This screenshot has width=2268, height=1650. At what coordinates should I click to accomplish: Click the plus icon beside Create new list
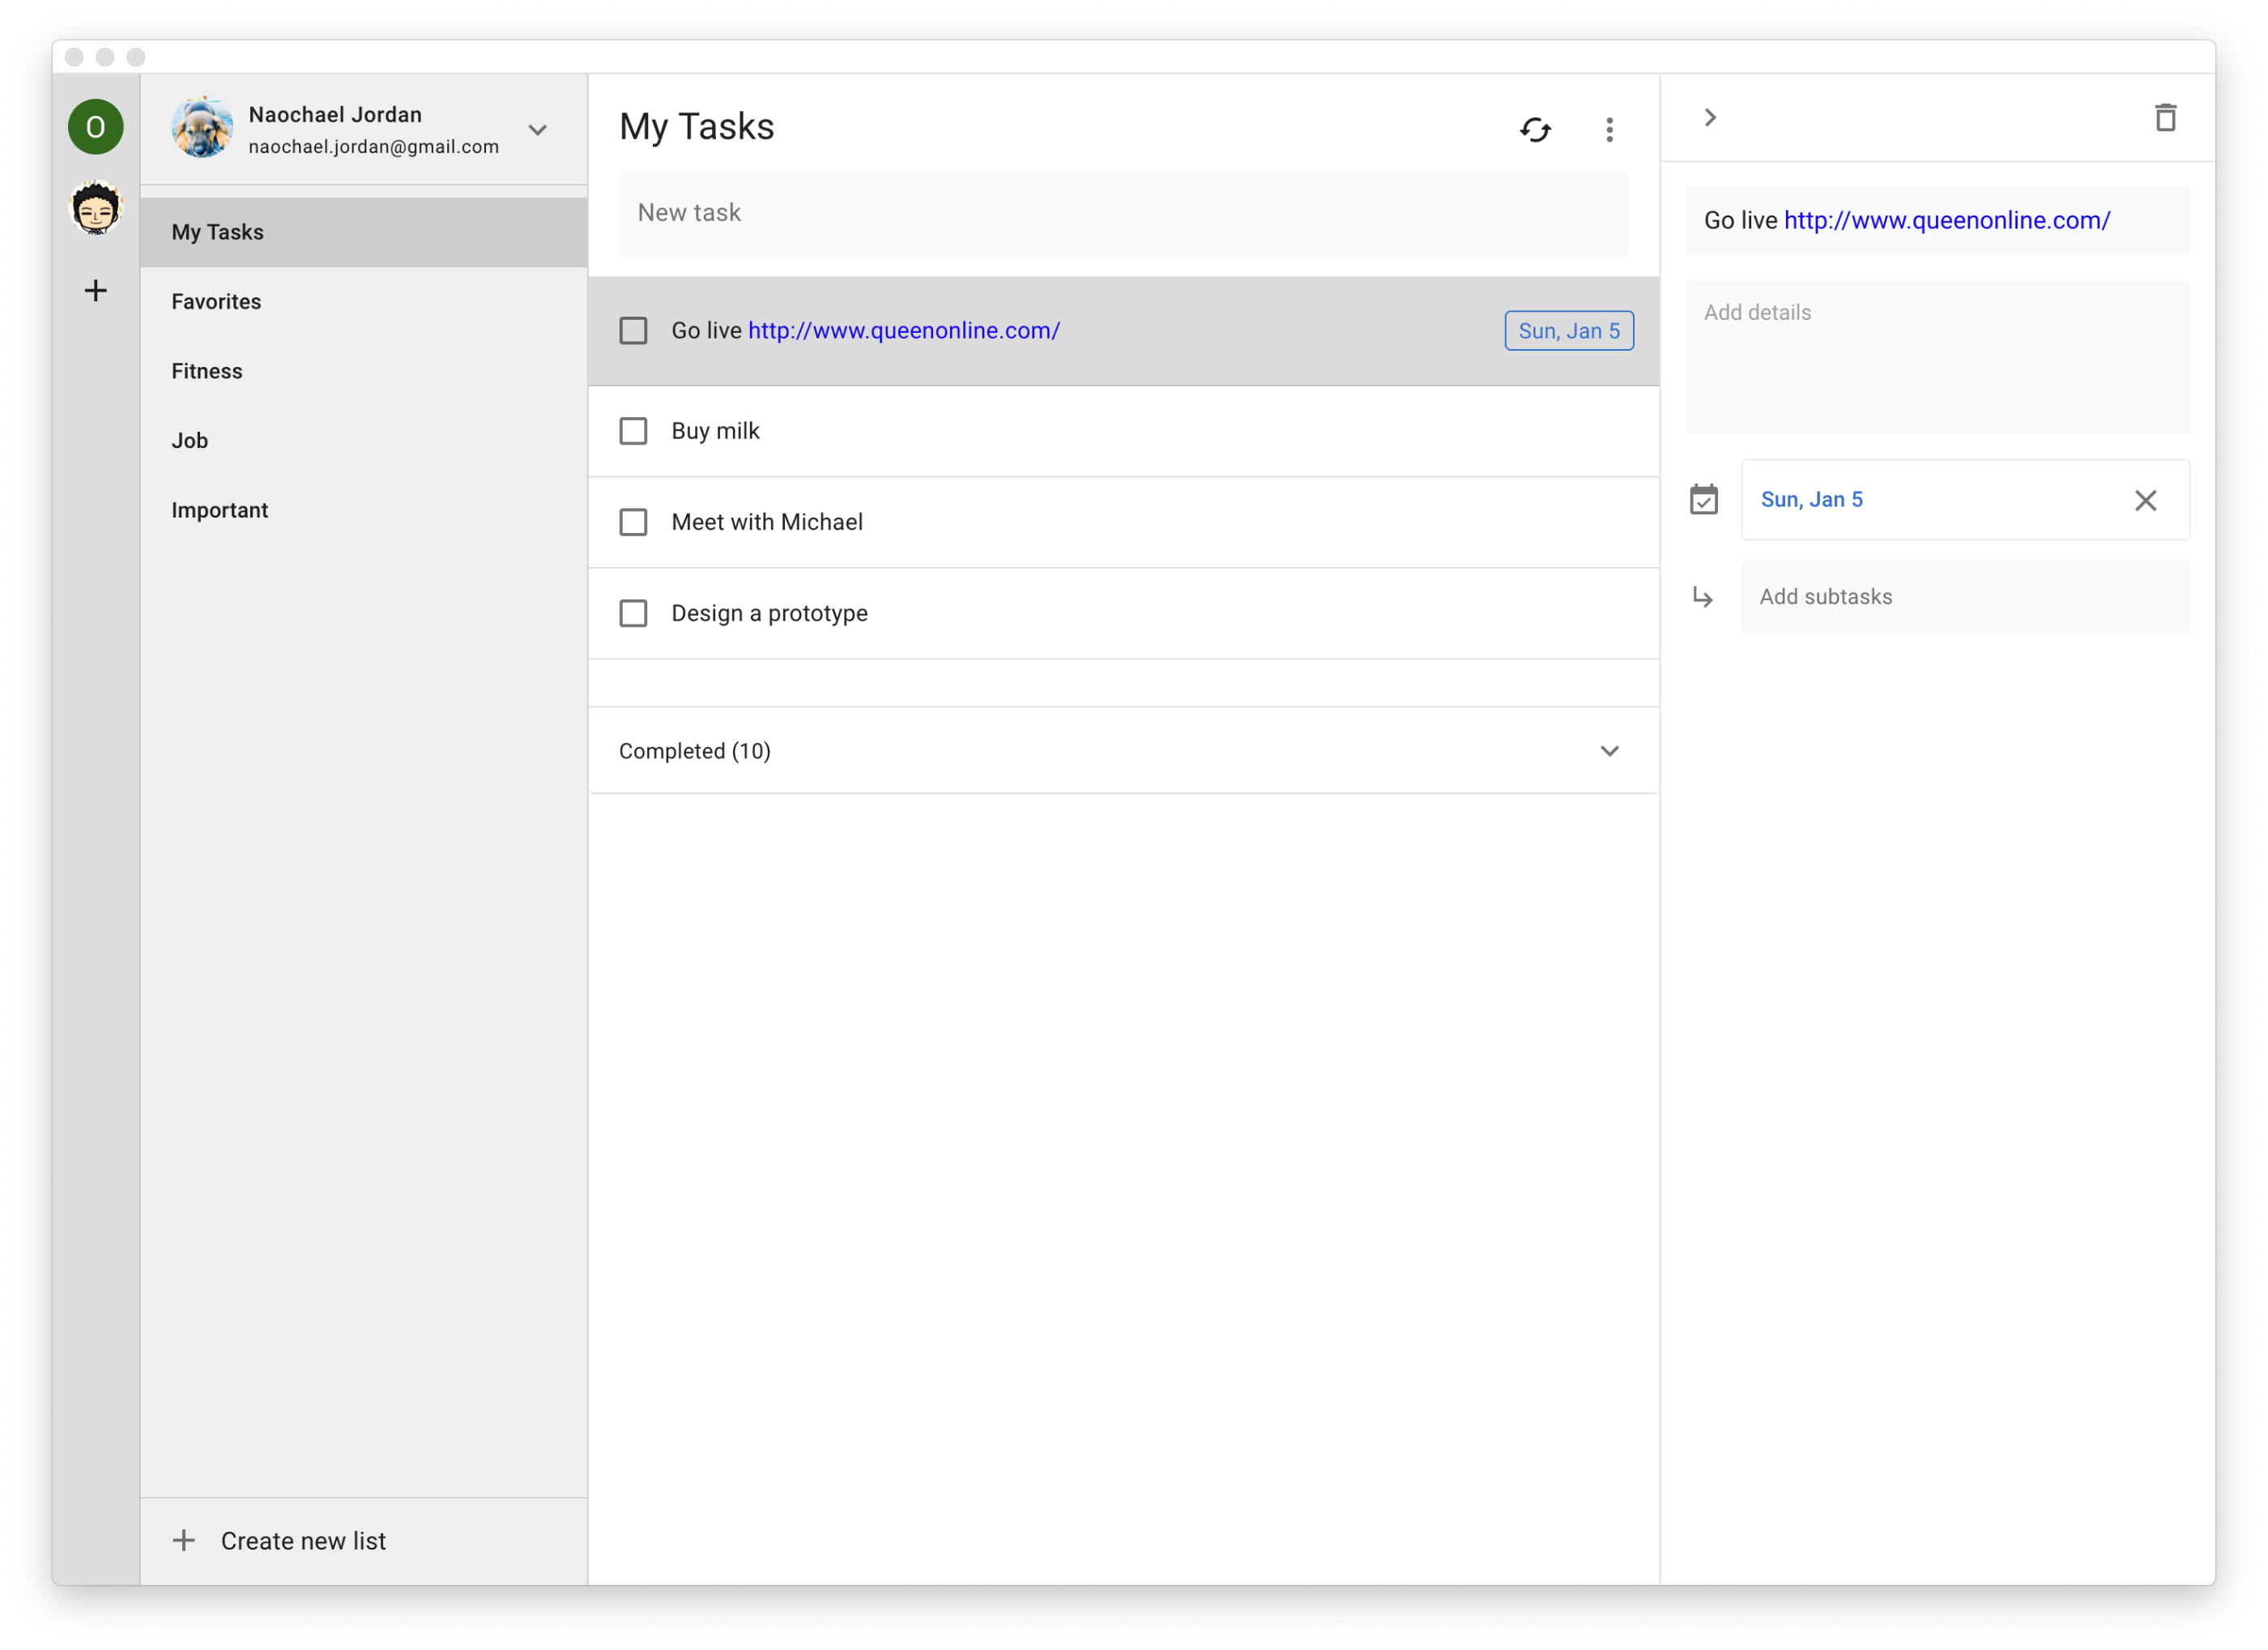tap(184, 1540)
